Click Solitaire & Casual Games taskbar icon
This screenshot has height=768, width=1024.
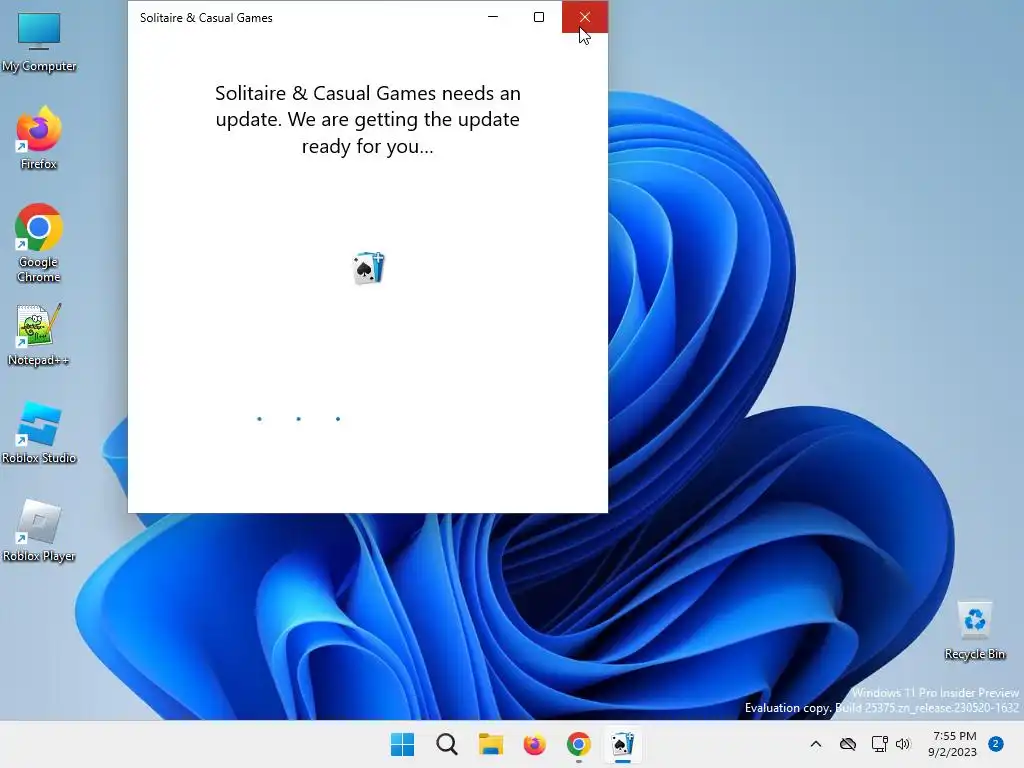[x=622, y=744]
